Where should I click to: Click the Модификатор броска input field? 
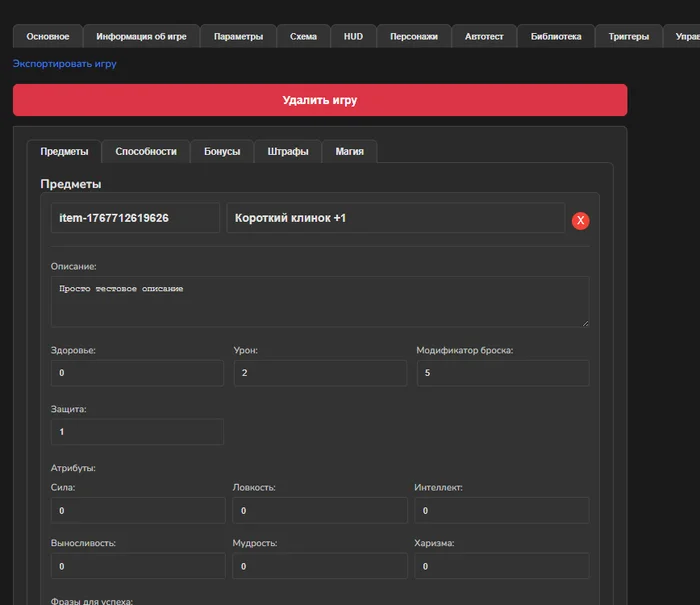pos(502,373)
